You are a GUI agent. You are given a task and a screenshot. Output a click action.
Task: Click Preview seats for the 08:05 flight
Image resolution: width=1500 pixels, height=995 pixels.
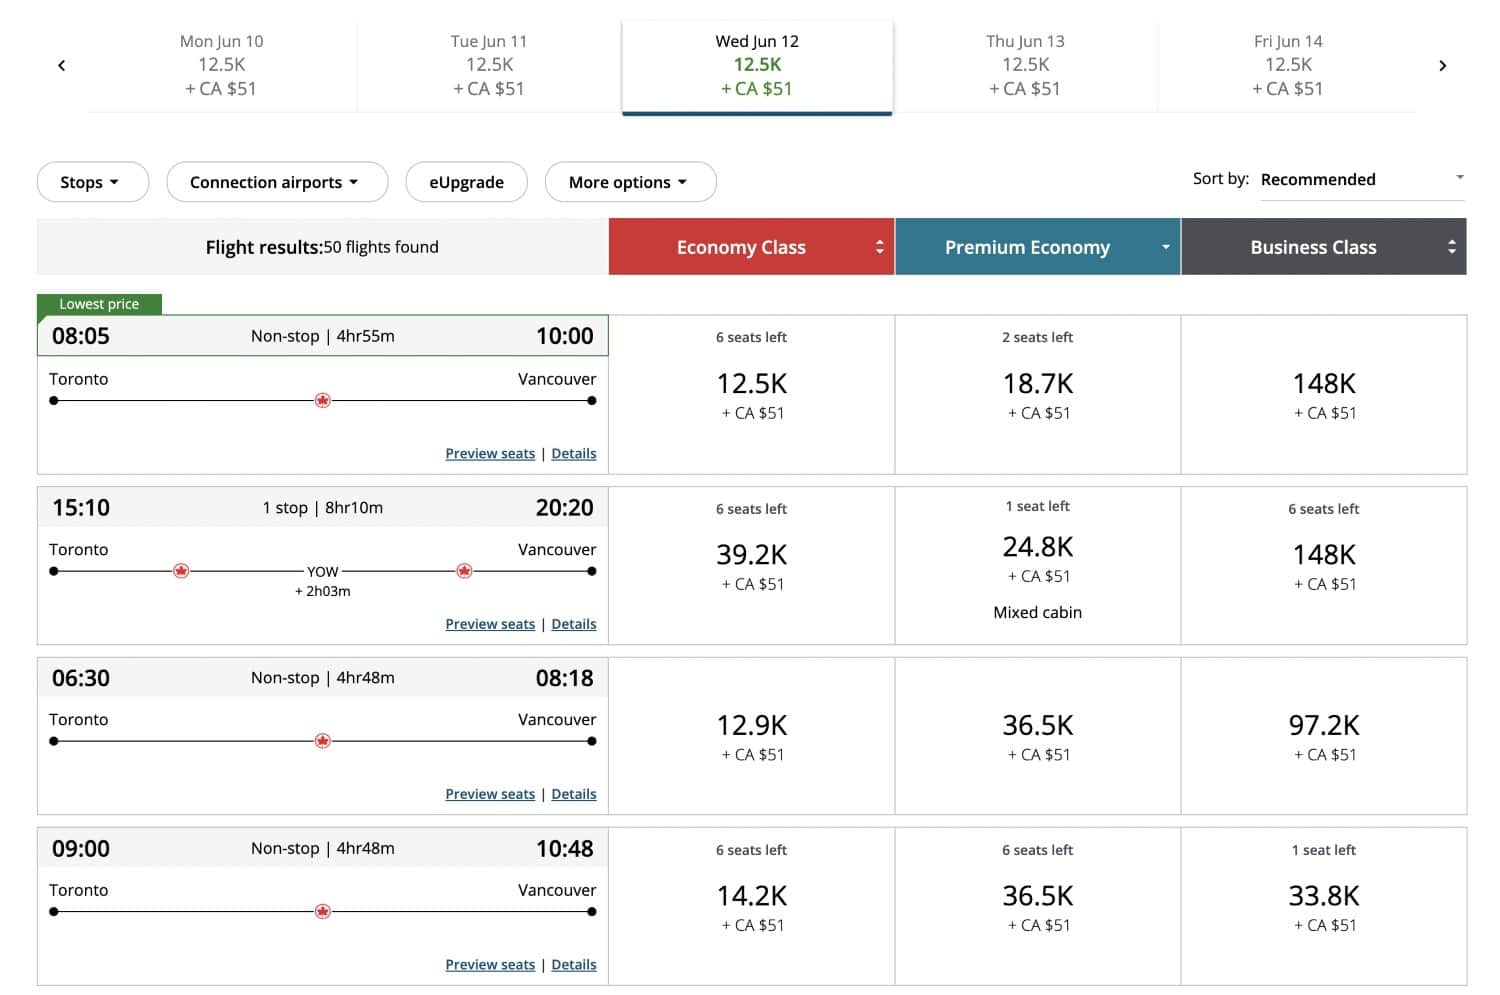tap(490, 453)
